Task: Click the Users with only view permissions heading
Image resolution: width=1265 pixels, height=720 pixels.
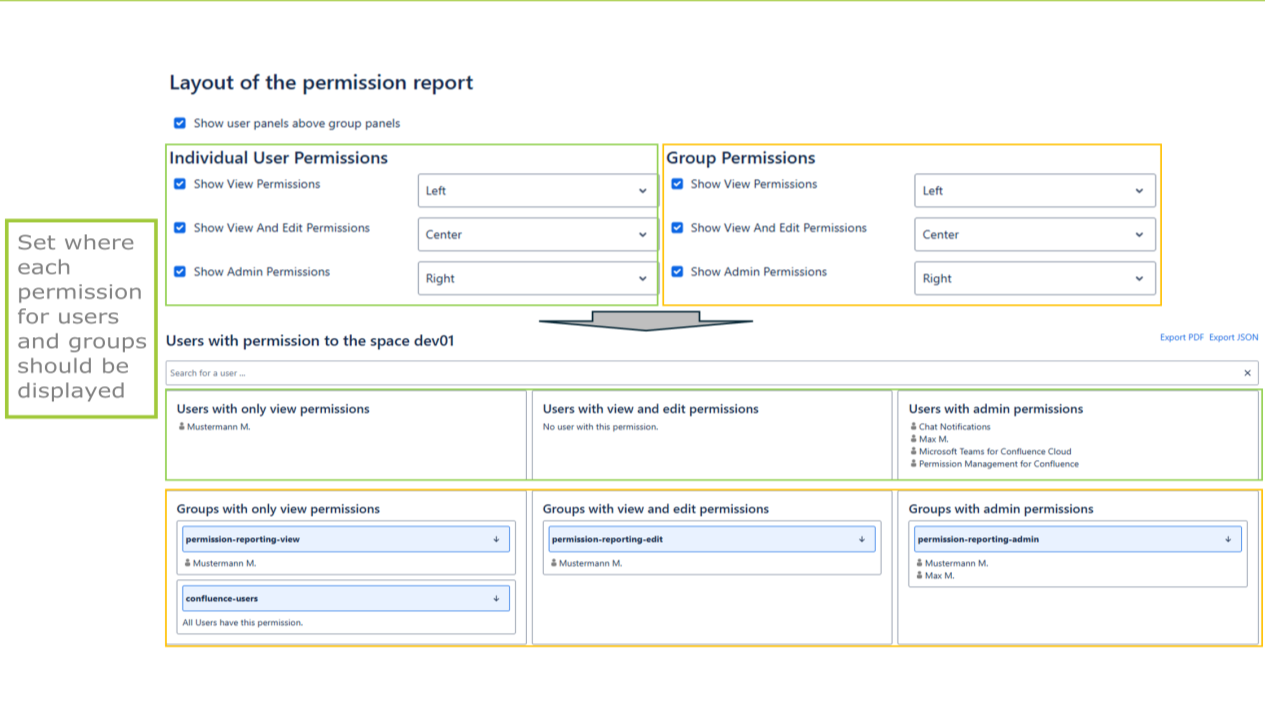Action: tap(273, 409)
